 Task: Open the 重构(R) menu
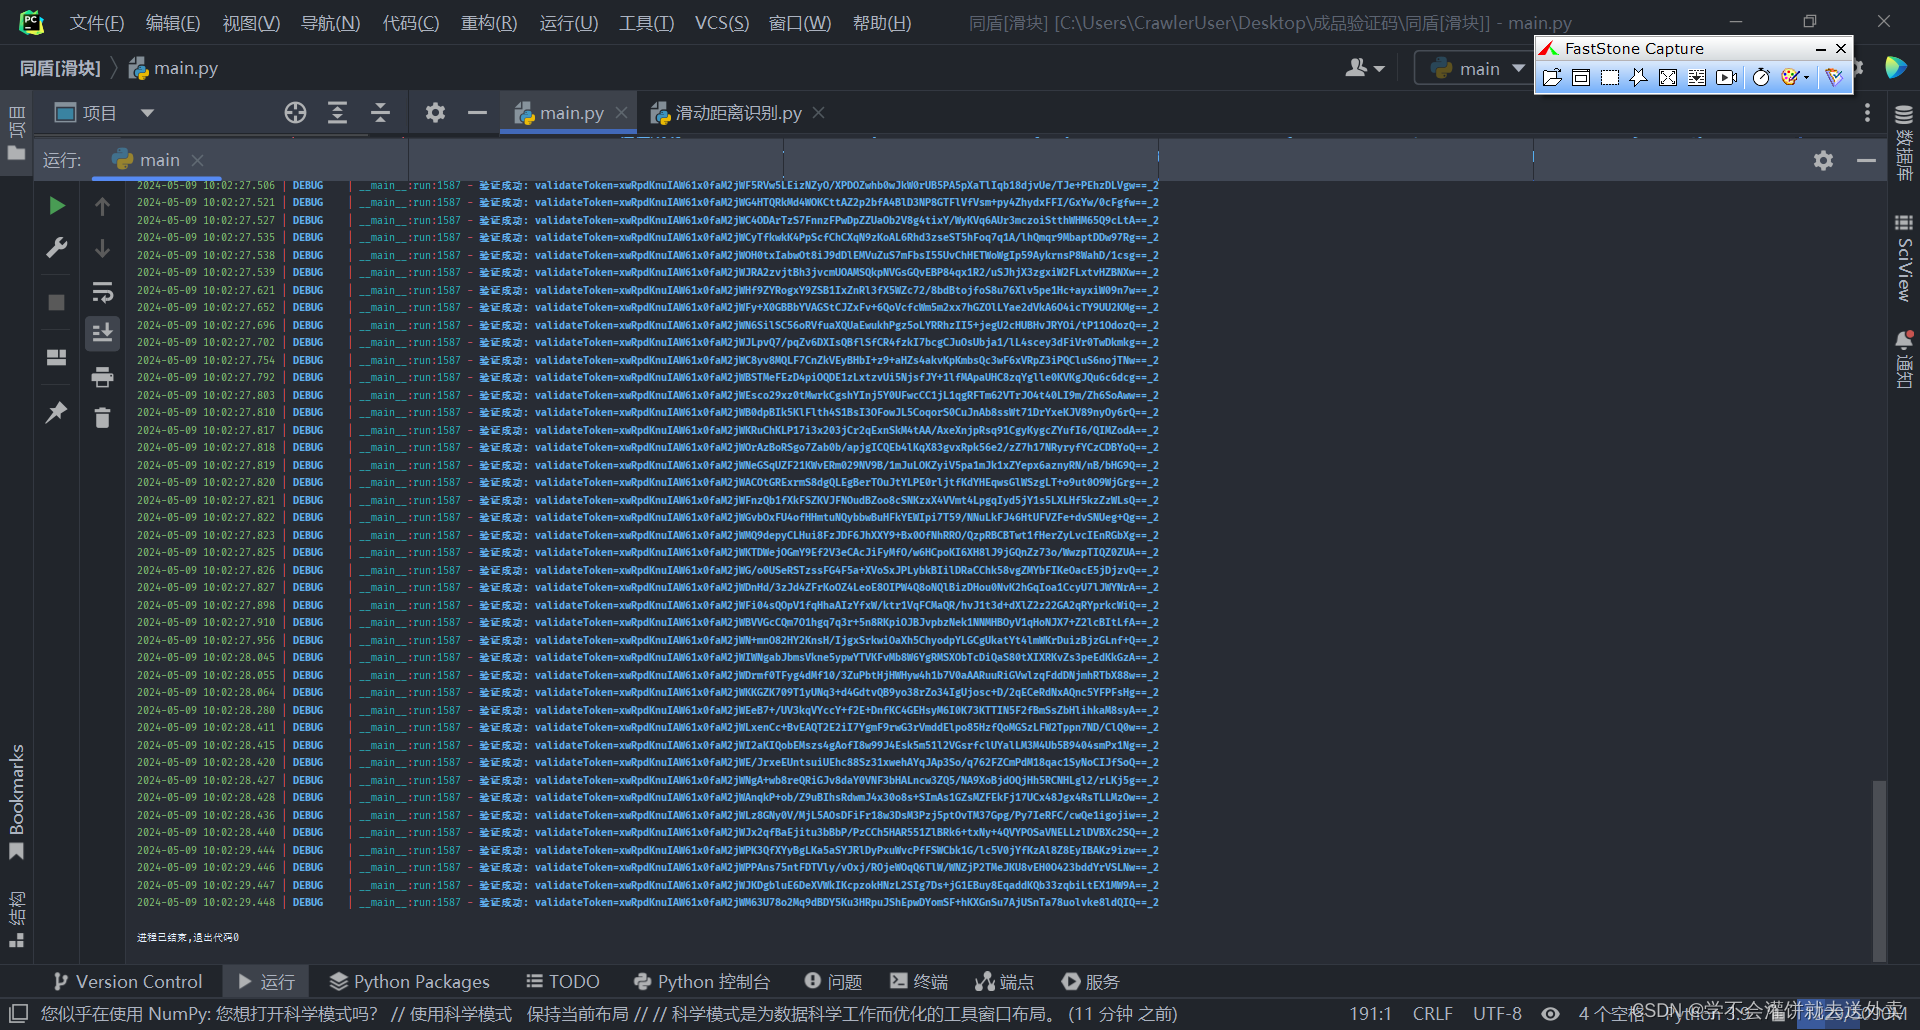[x=489, y=23]
